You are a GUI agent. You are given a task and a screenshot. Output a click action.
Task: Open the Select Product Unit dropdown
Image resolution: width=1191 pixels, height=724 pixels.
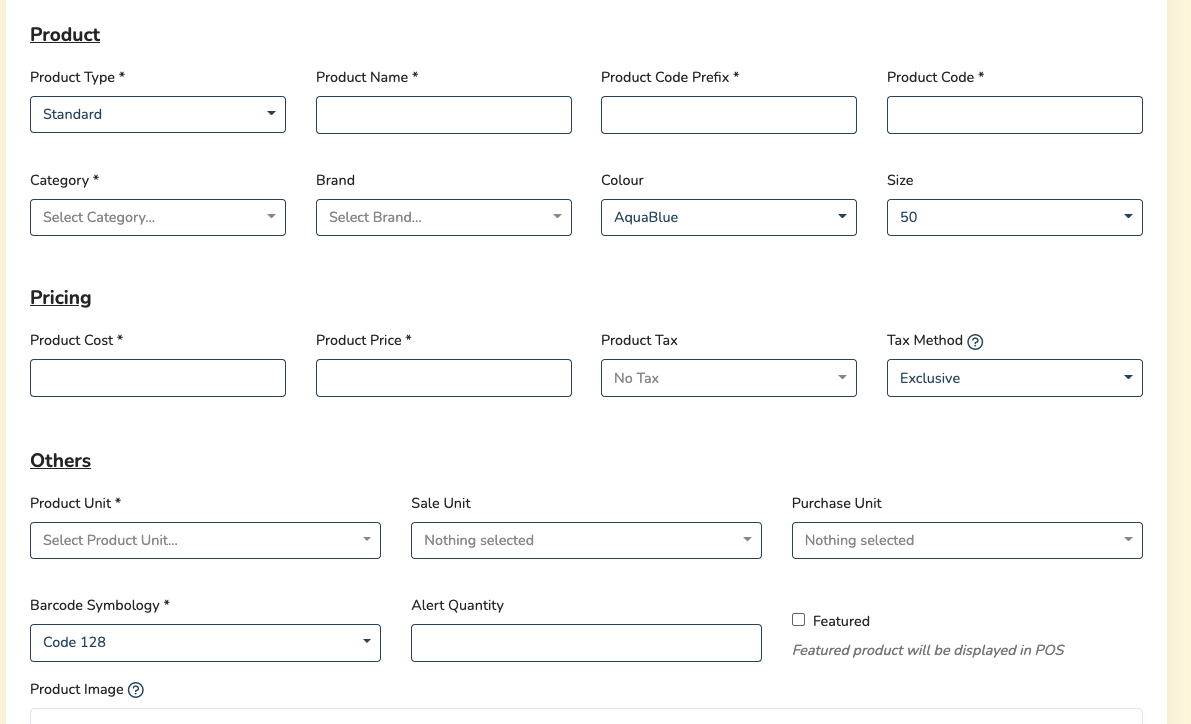pos(205,540)
